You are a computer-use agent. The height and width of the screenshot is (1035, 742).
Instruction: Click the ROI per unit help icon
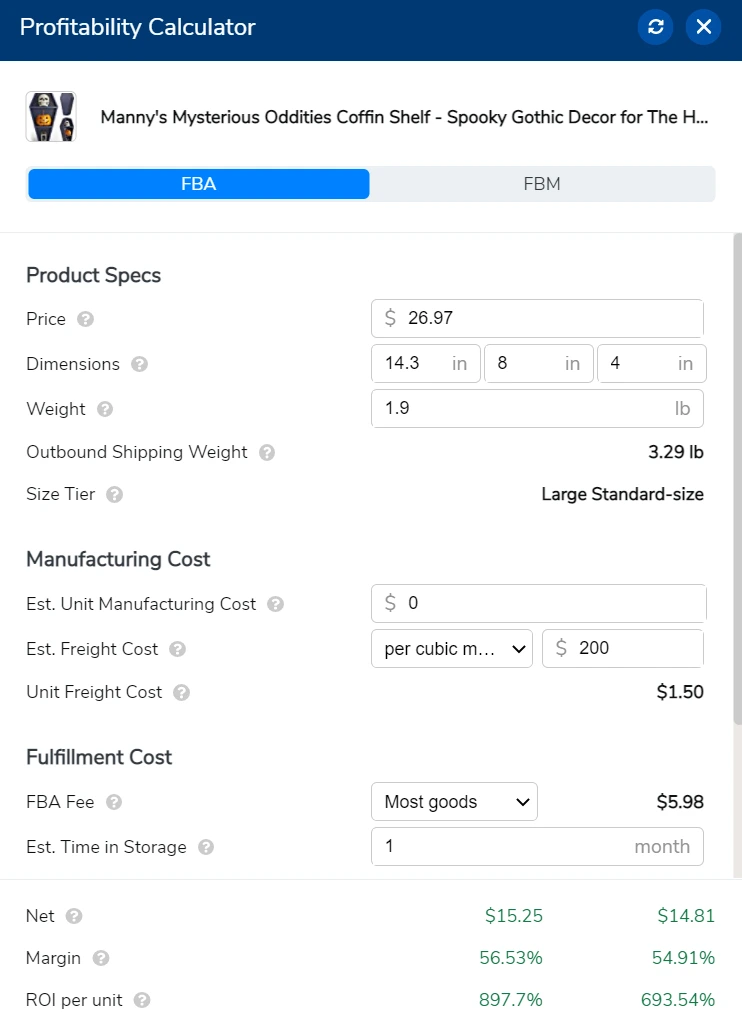(142, 1000)
